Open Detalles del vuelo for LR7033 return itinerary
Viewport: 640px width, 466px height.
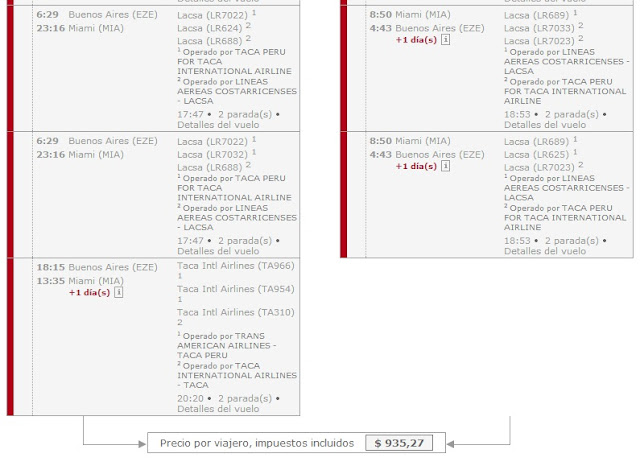click(x=545, y=125)
